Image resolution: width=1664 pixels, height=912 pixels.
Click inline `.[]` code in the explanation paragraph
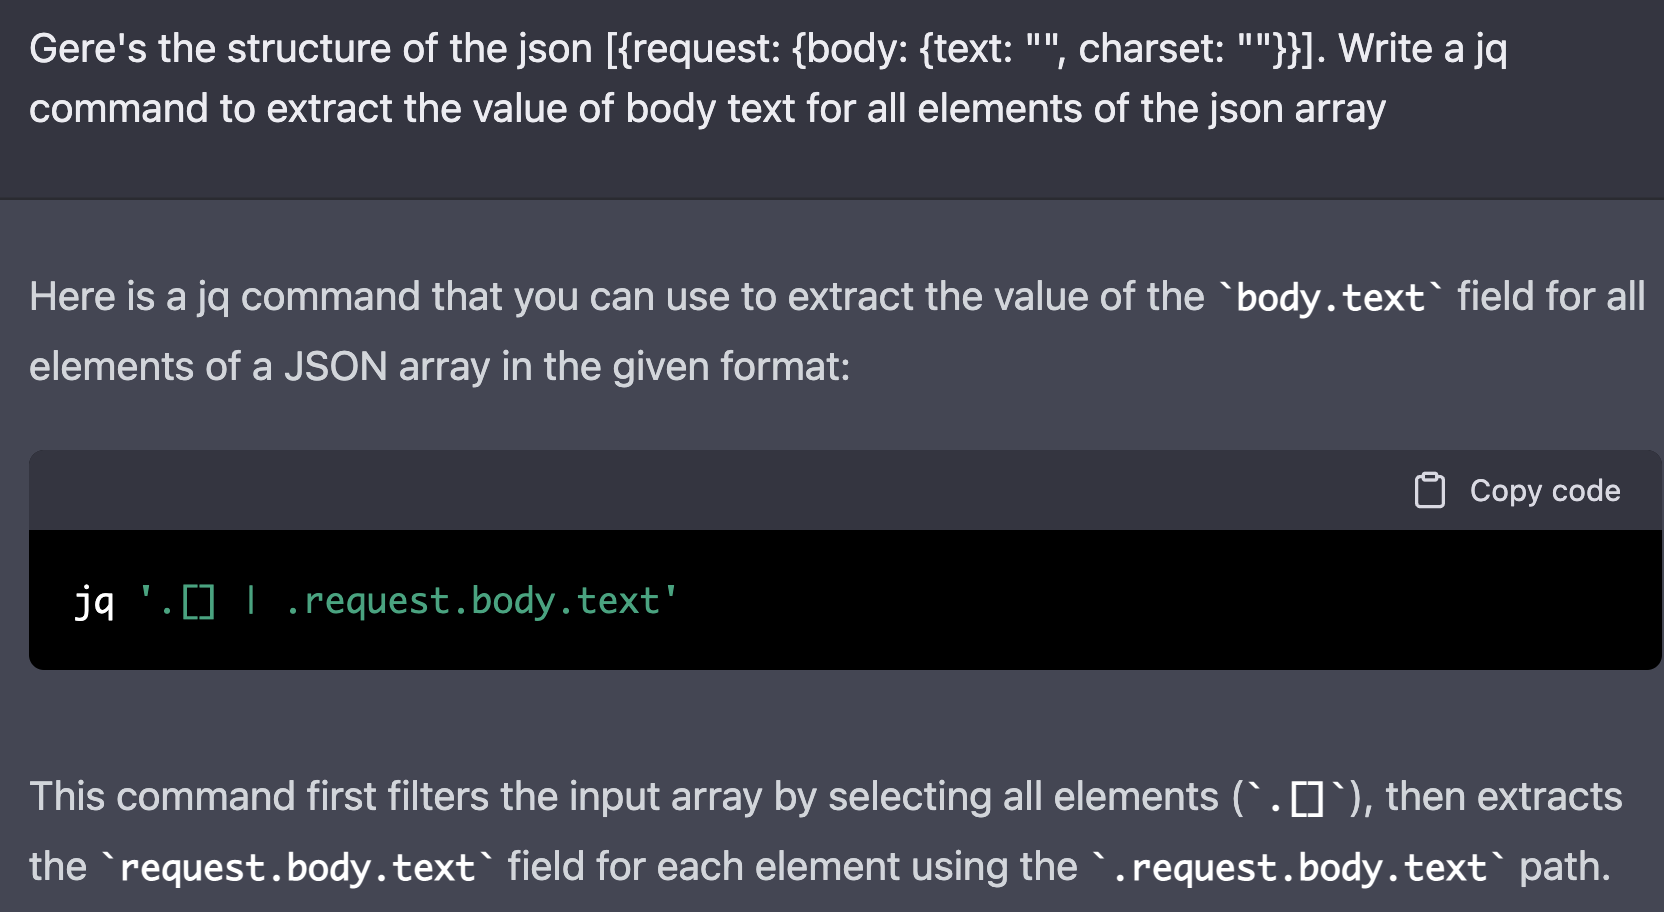click(x=1297, y=798)
